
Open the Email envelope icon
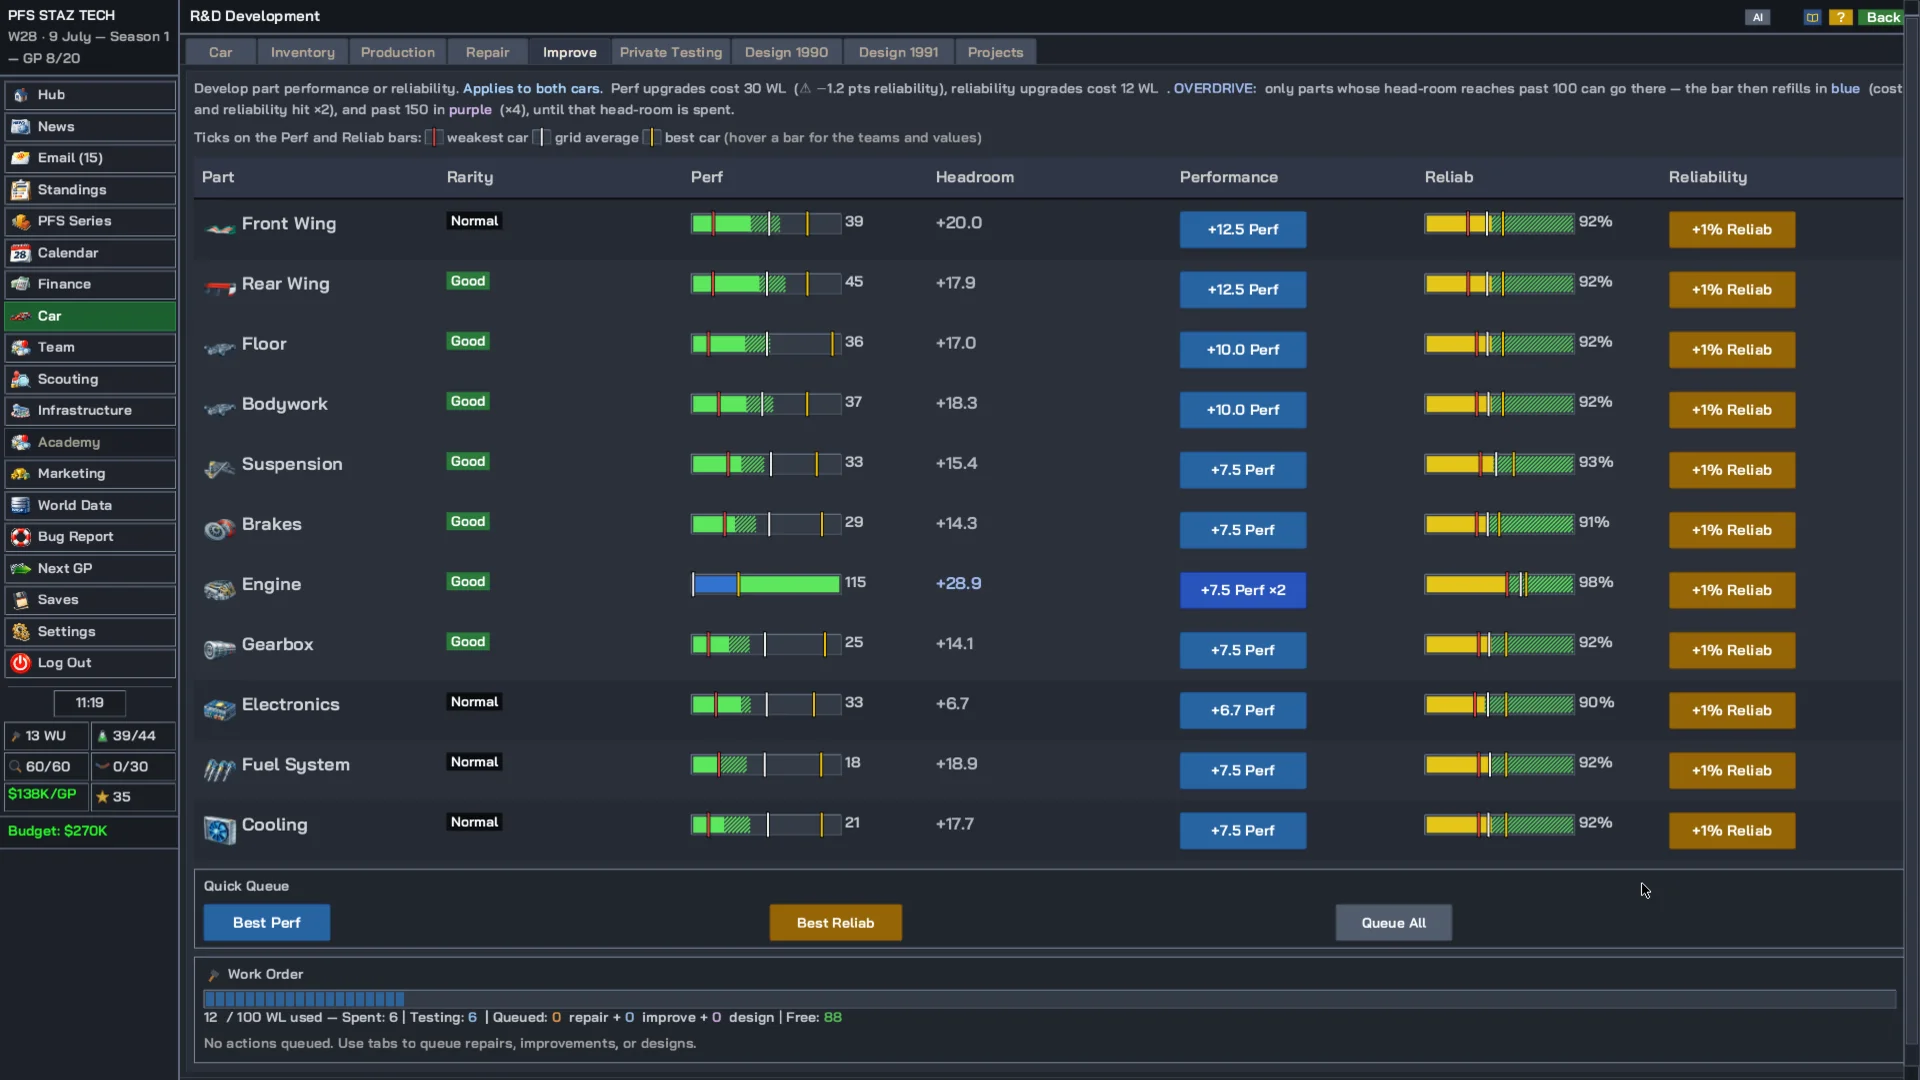click(x=20, y=158)
